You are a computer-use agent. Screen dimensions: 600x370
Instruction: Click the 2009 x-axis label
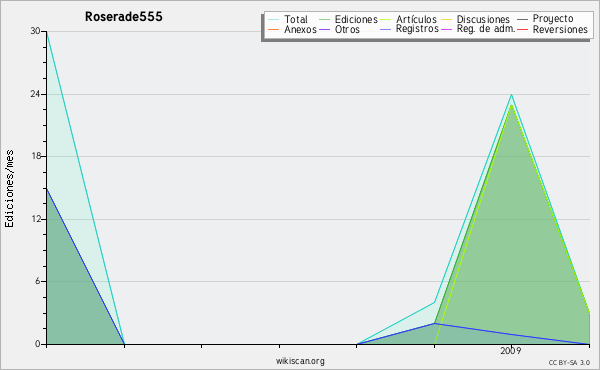[511, 350]
